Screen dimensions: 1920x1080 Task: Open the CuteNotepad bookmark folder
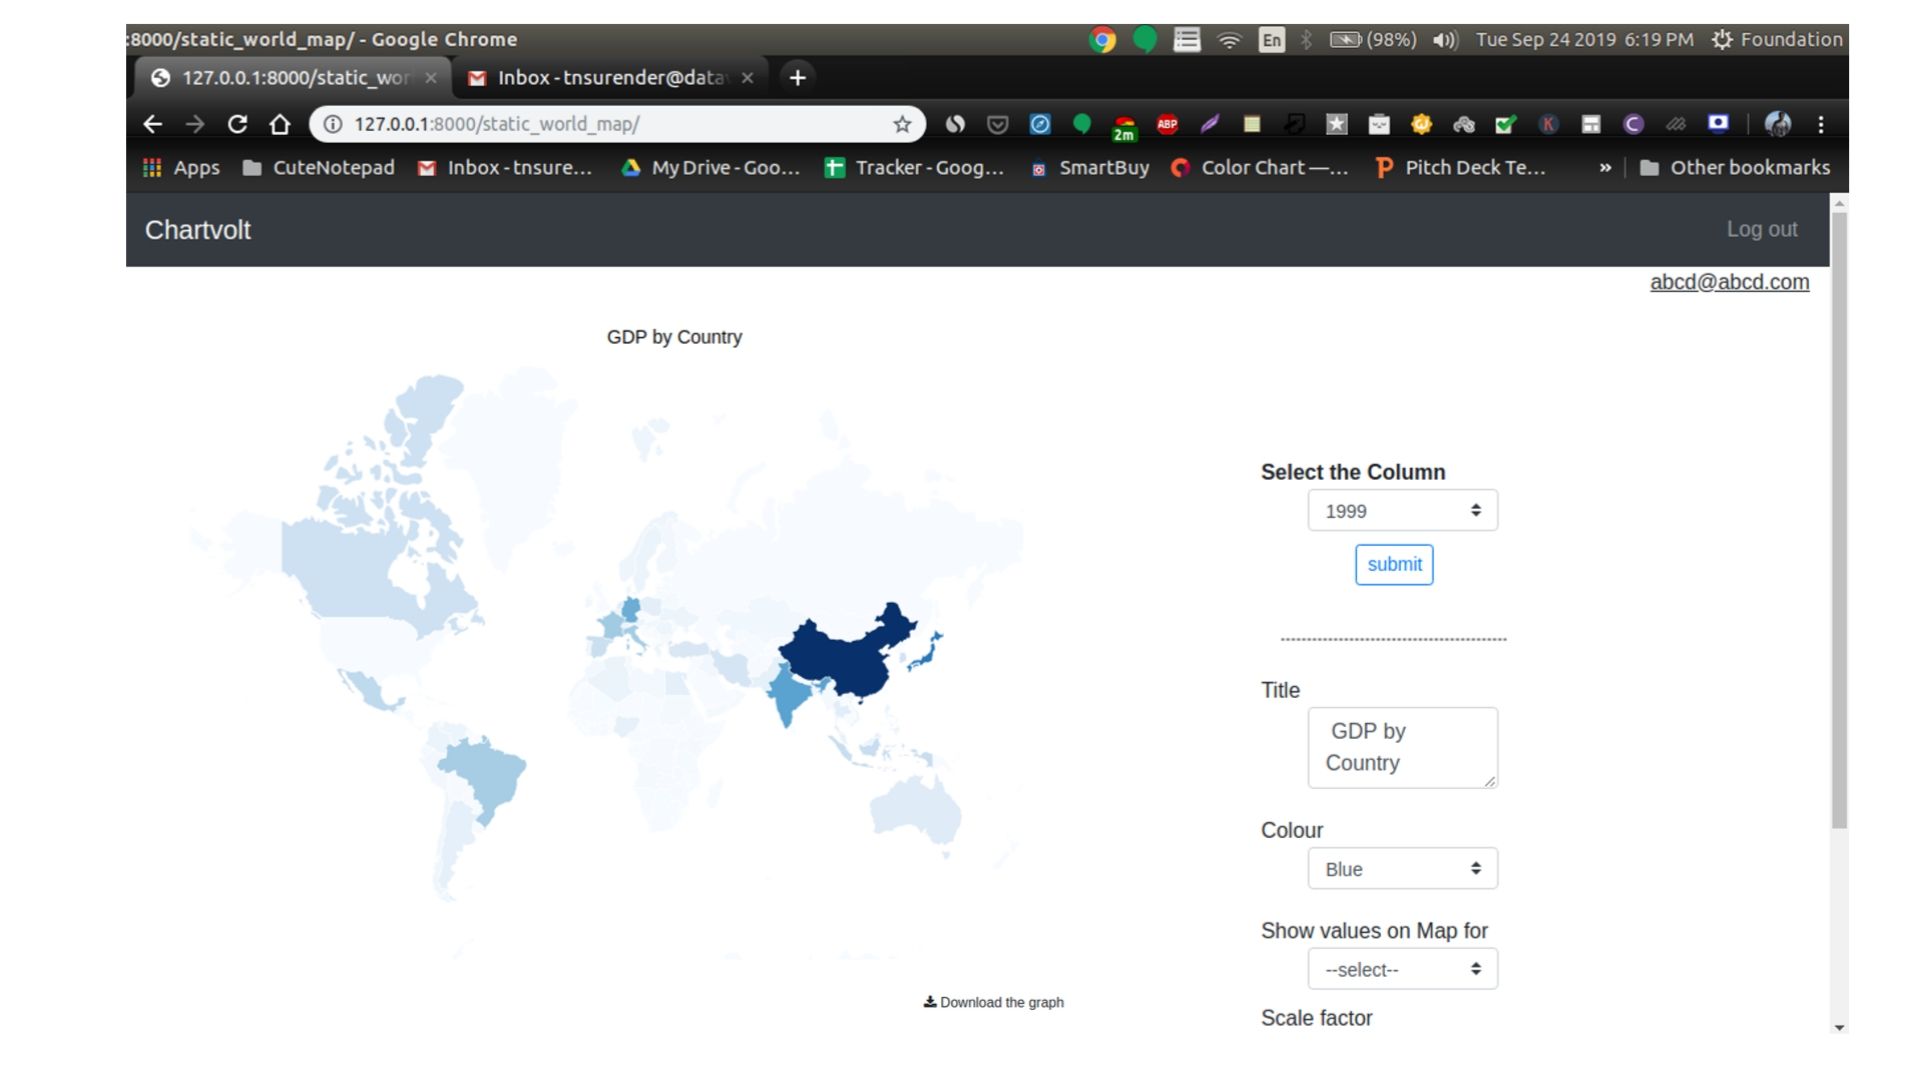coord(319,168)
